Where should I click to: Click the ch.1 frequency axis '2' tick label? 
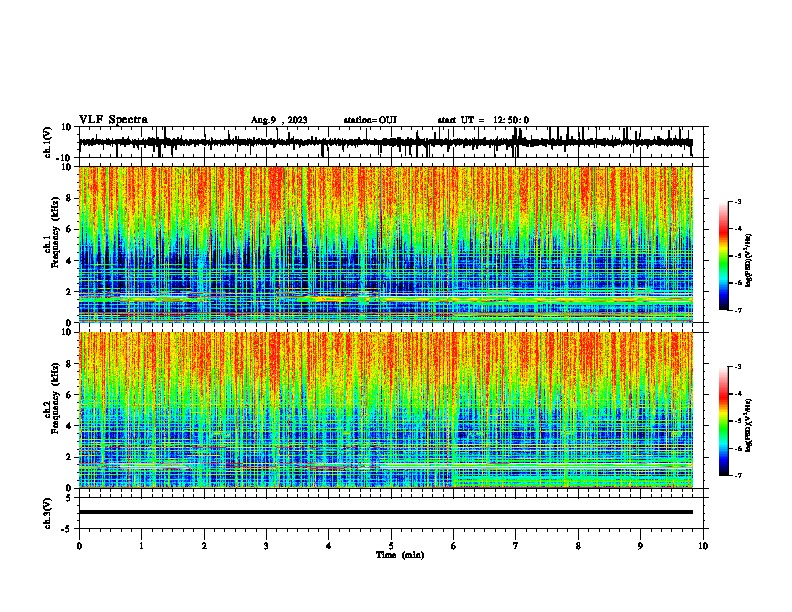pos(69,292)
